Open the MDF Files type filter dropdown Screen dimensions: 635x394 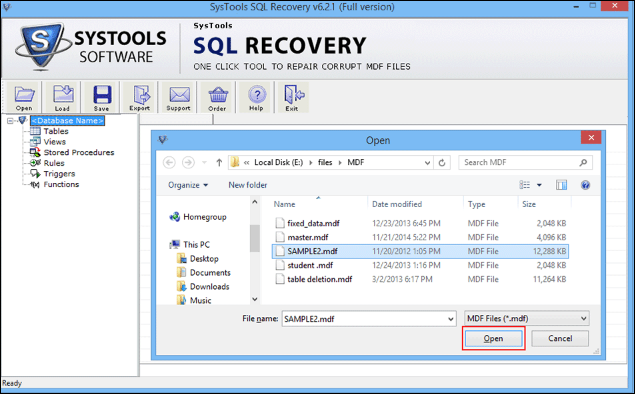pos(526,319)
